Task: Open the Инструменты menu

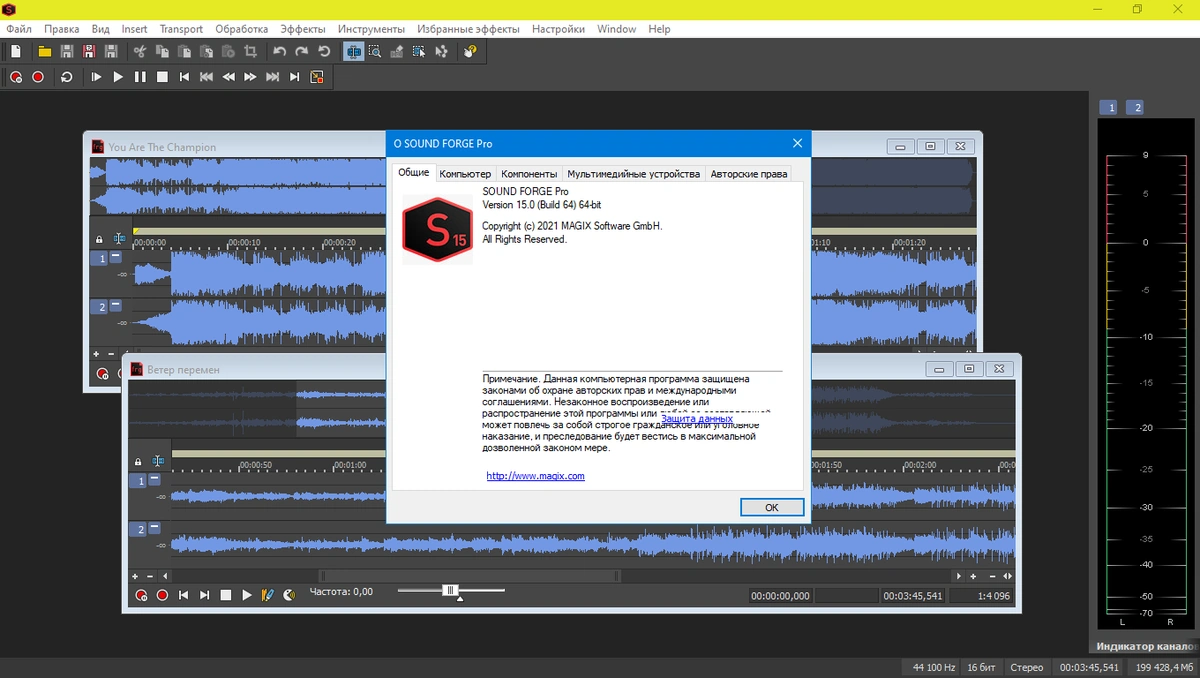Action: (371, 29)
